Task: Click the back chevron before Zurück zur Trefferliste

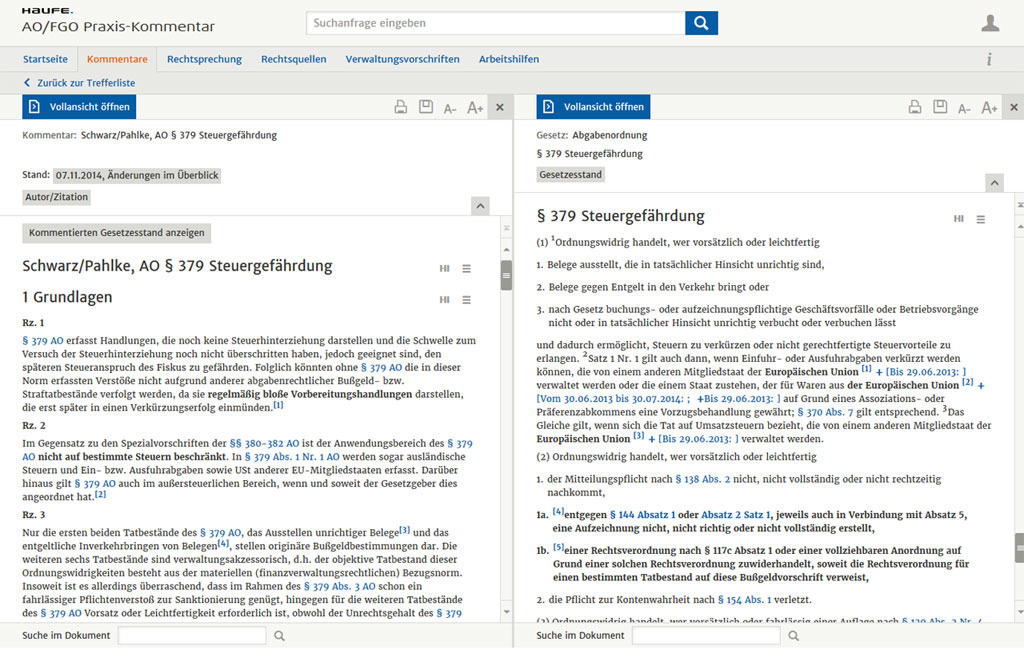Action: pos(27,83)
